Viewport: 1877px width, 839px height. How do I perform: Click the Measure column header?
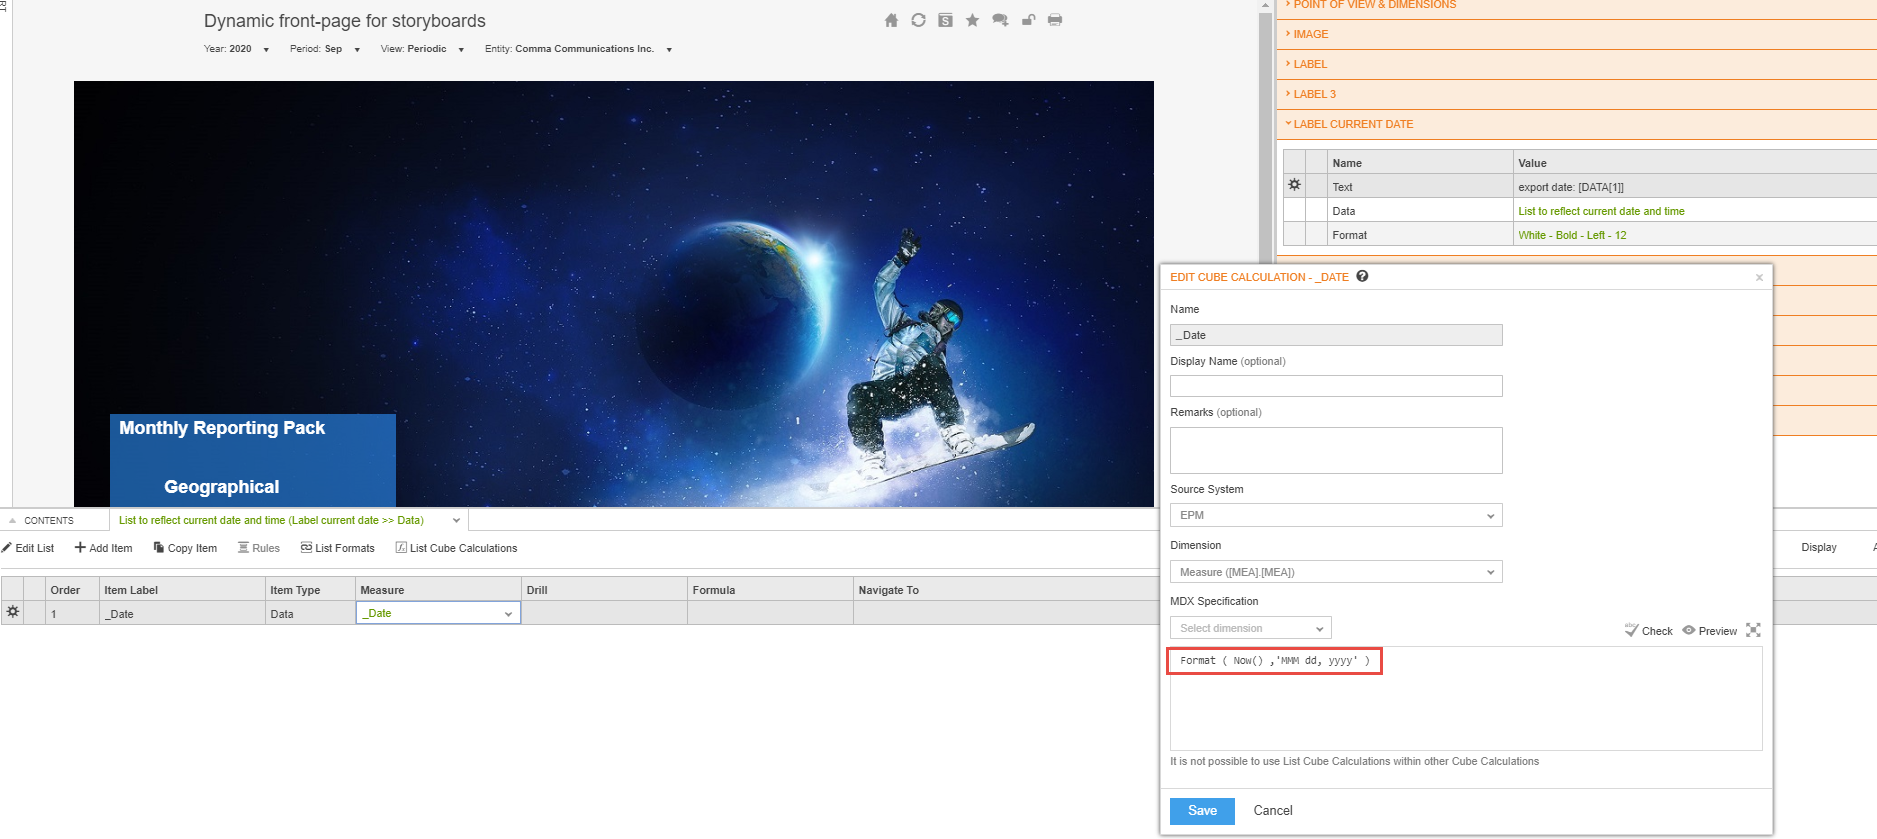pos(438,590)
